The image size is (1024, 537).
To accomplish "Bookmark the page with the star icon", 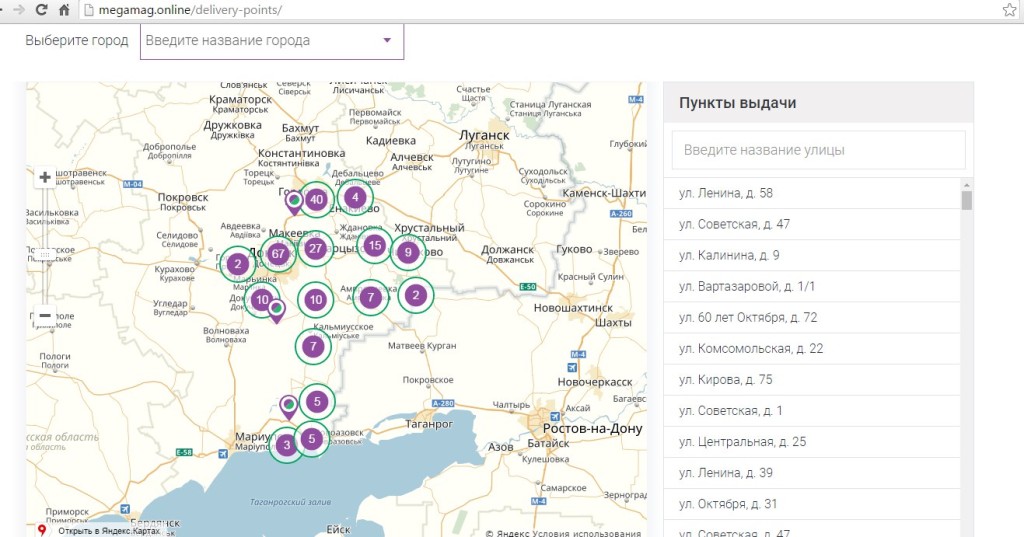I will (1009, 10).
